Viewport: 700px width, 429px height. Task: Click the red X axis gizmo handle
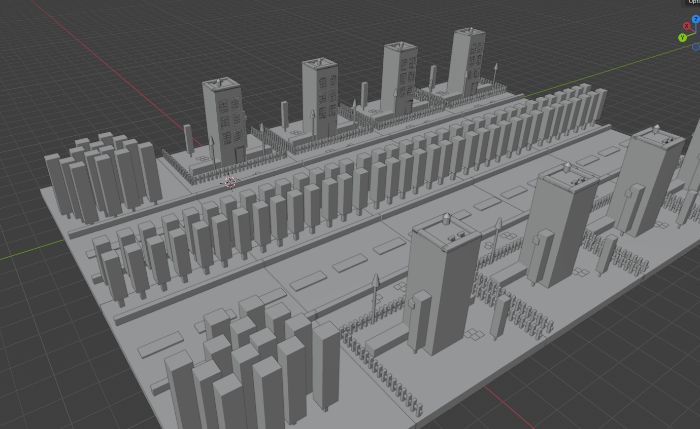point(687,26)
